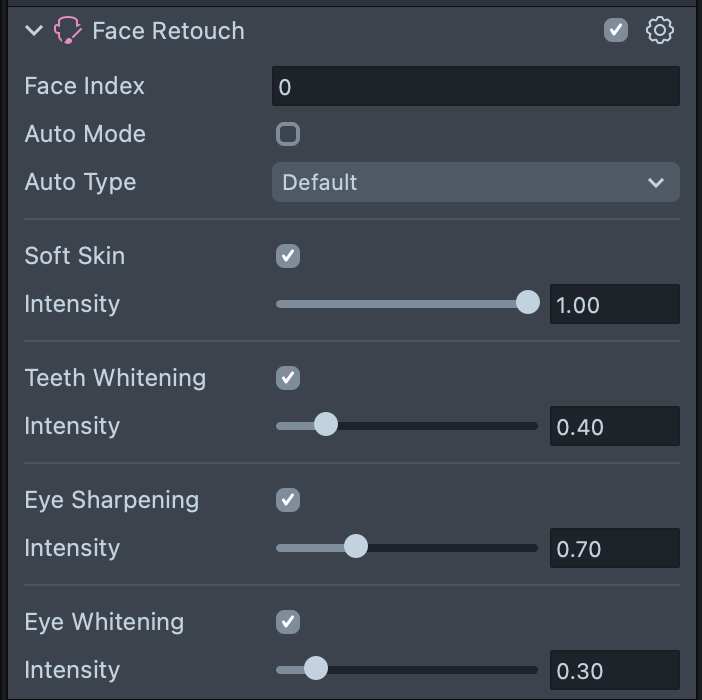The image size is (702, 700).
Task: Click the Face Index input field
Action: [475, 87]
